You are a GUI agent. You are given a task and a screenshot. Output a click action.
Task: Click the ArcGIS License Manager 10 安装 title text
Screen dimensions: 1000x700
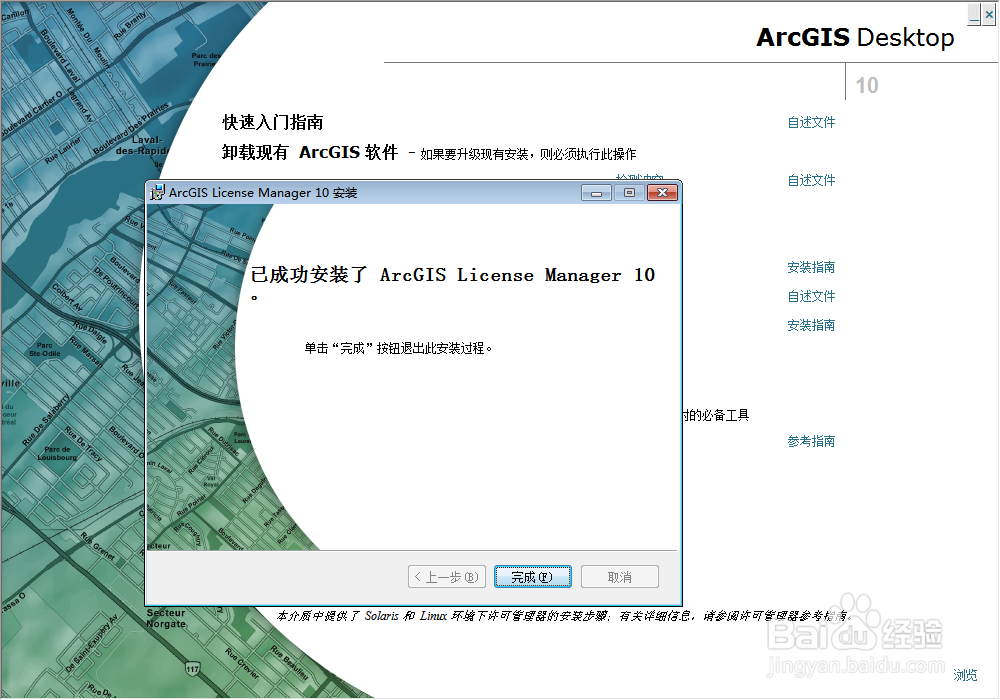(263, 193)
